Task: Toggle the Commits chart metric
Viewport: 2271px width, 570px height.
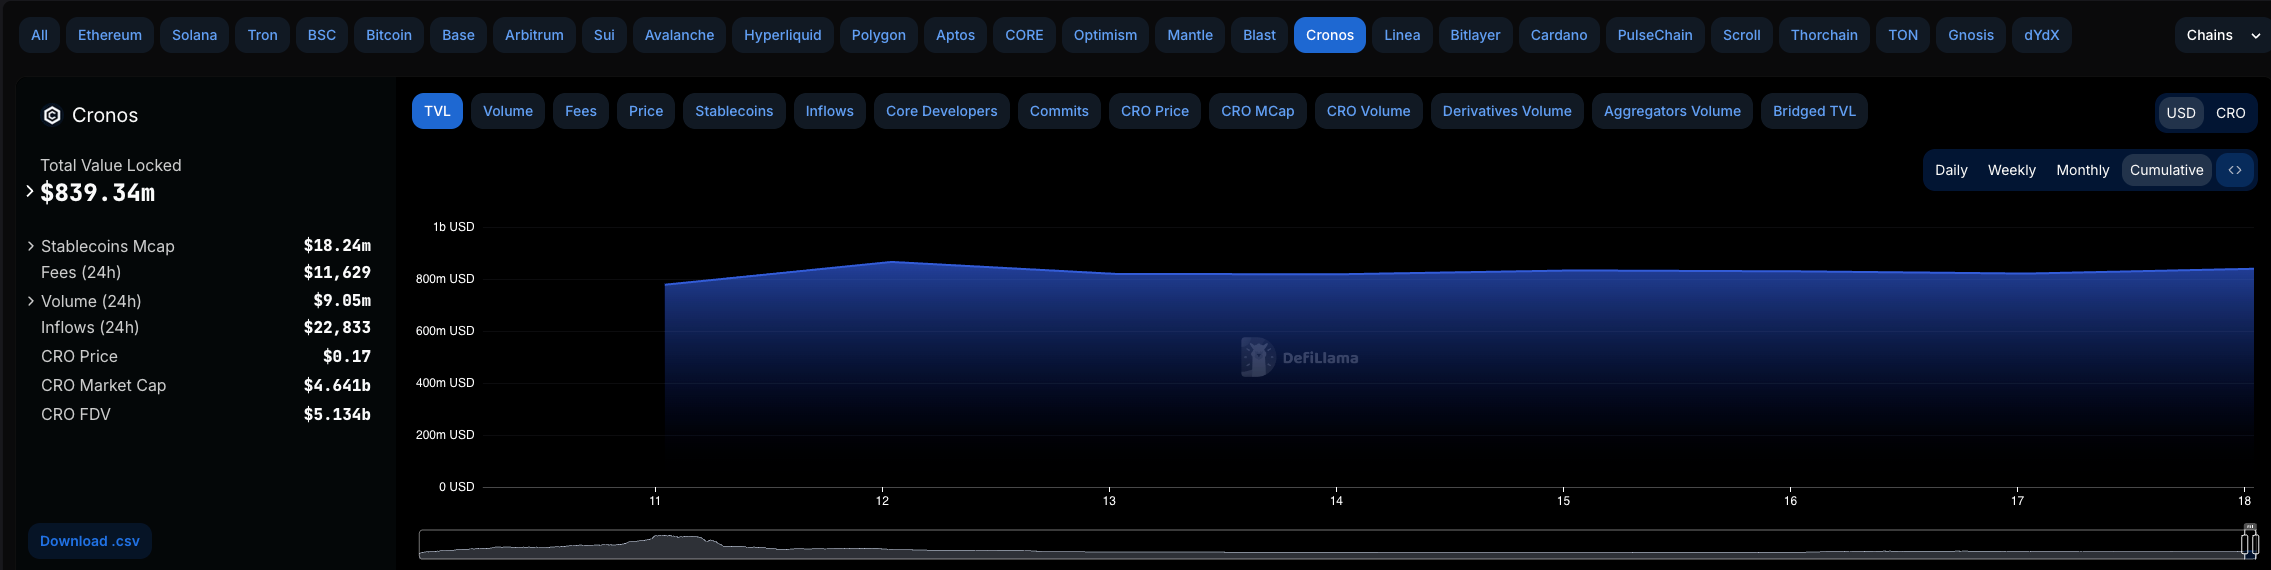Action: click(x=1059, y=111)
